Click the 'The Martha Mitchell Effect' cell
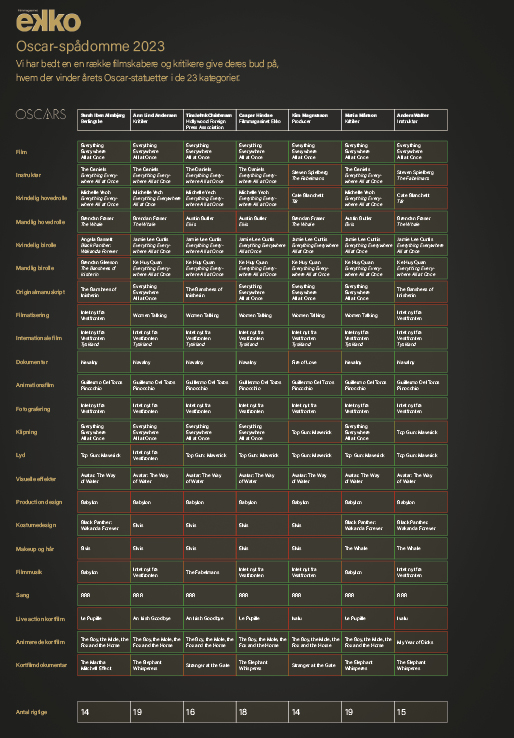The image size is (514, 738). pos(104,665)
